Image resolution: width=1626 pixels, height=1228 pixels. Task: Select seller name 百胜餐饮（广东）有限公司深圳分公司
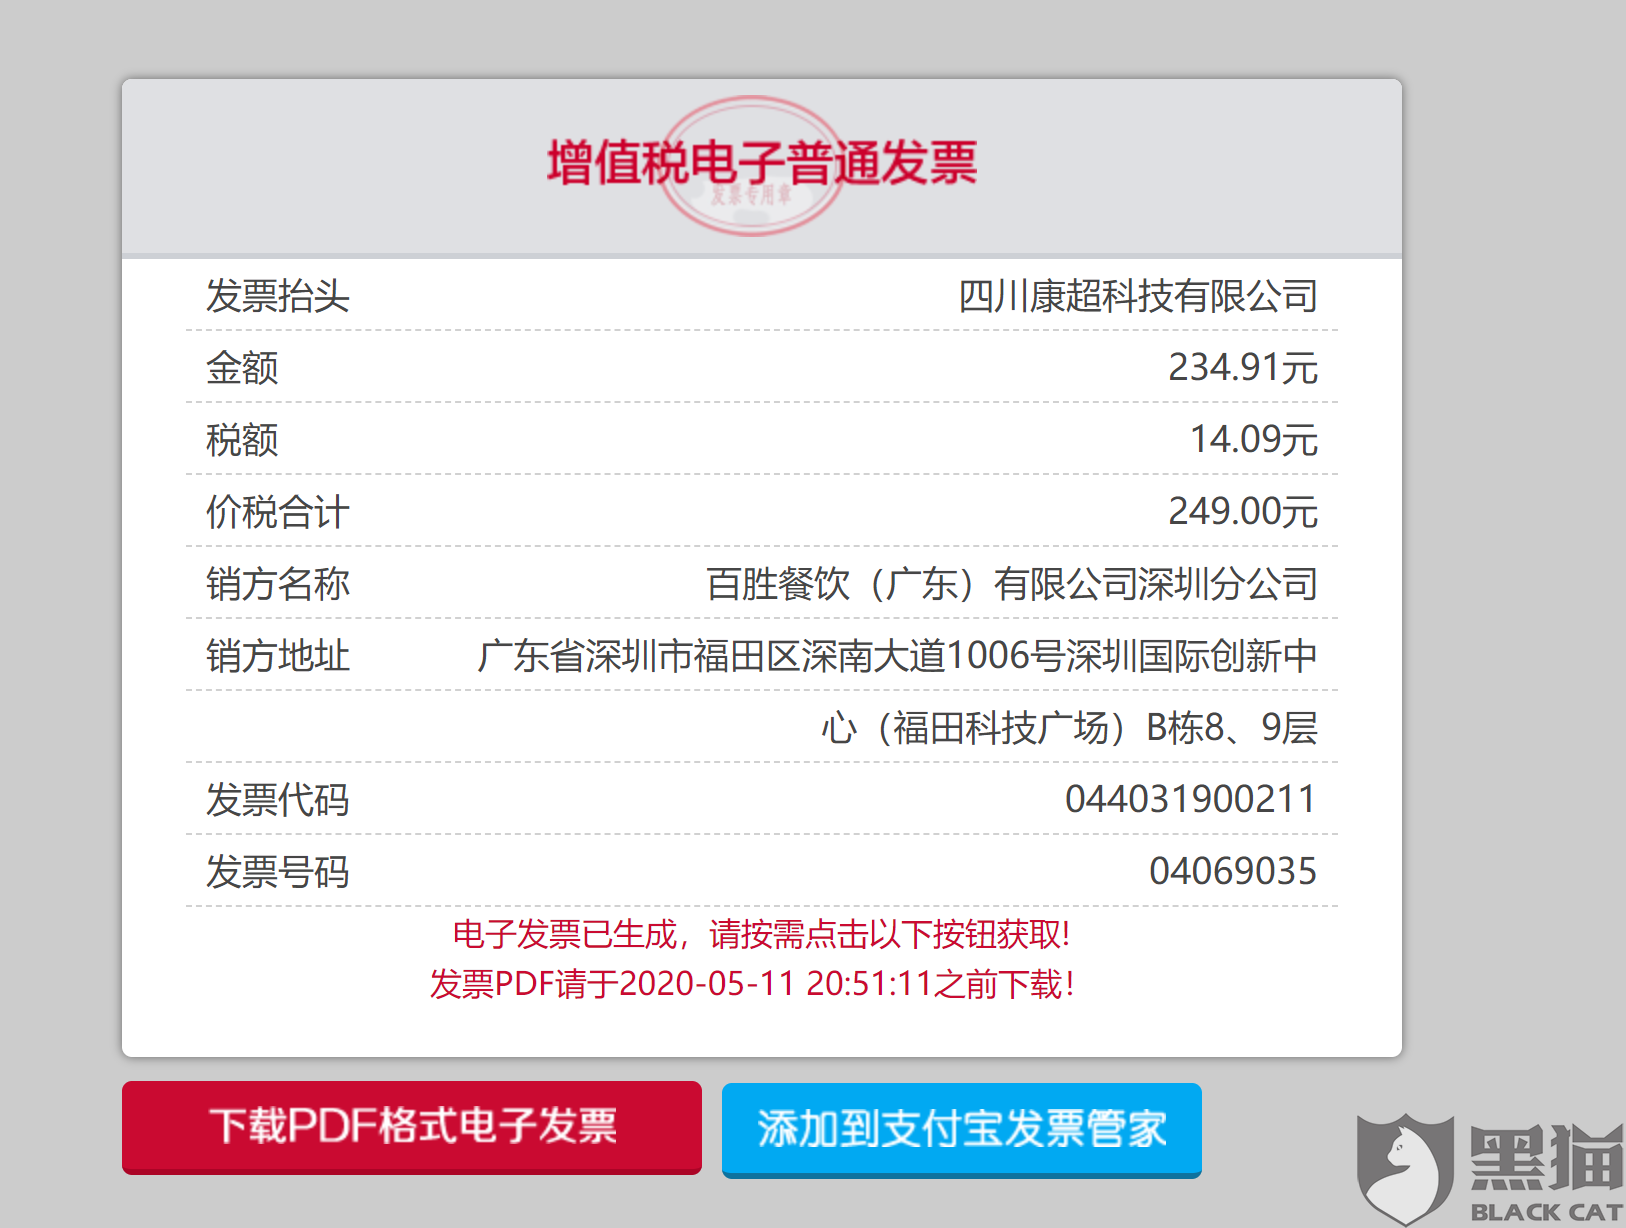(x=1012, y=584)
